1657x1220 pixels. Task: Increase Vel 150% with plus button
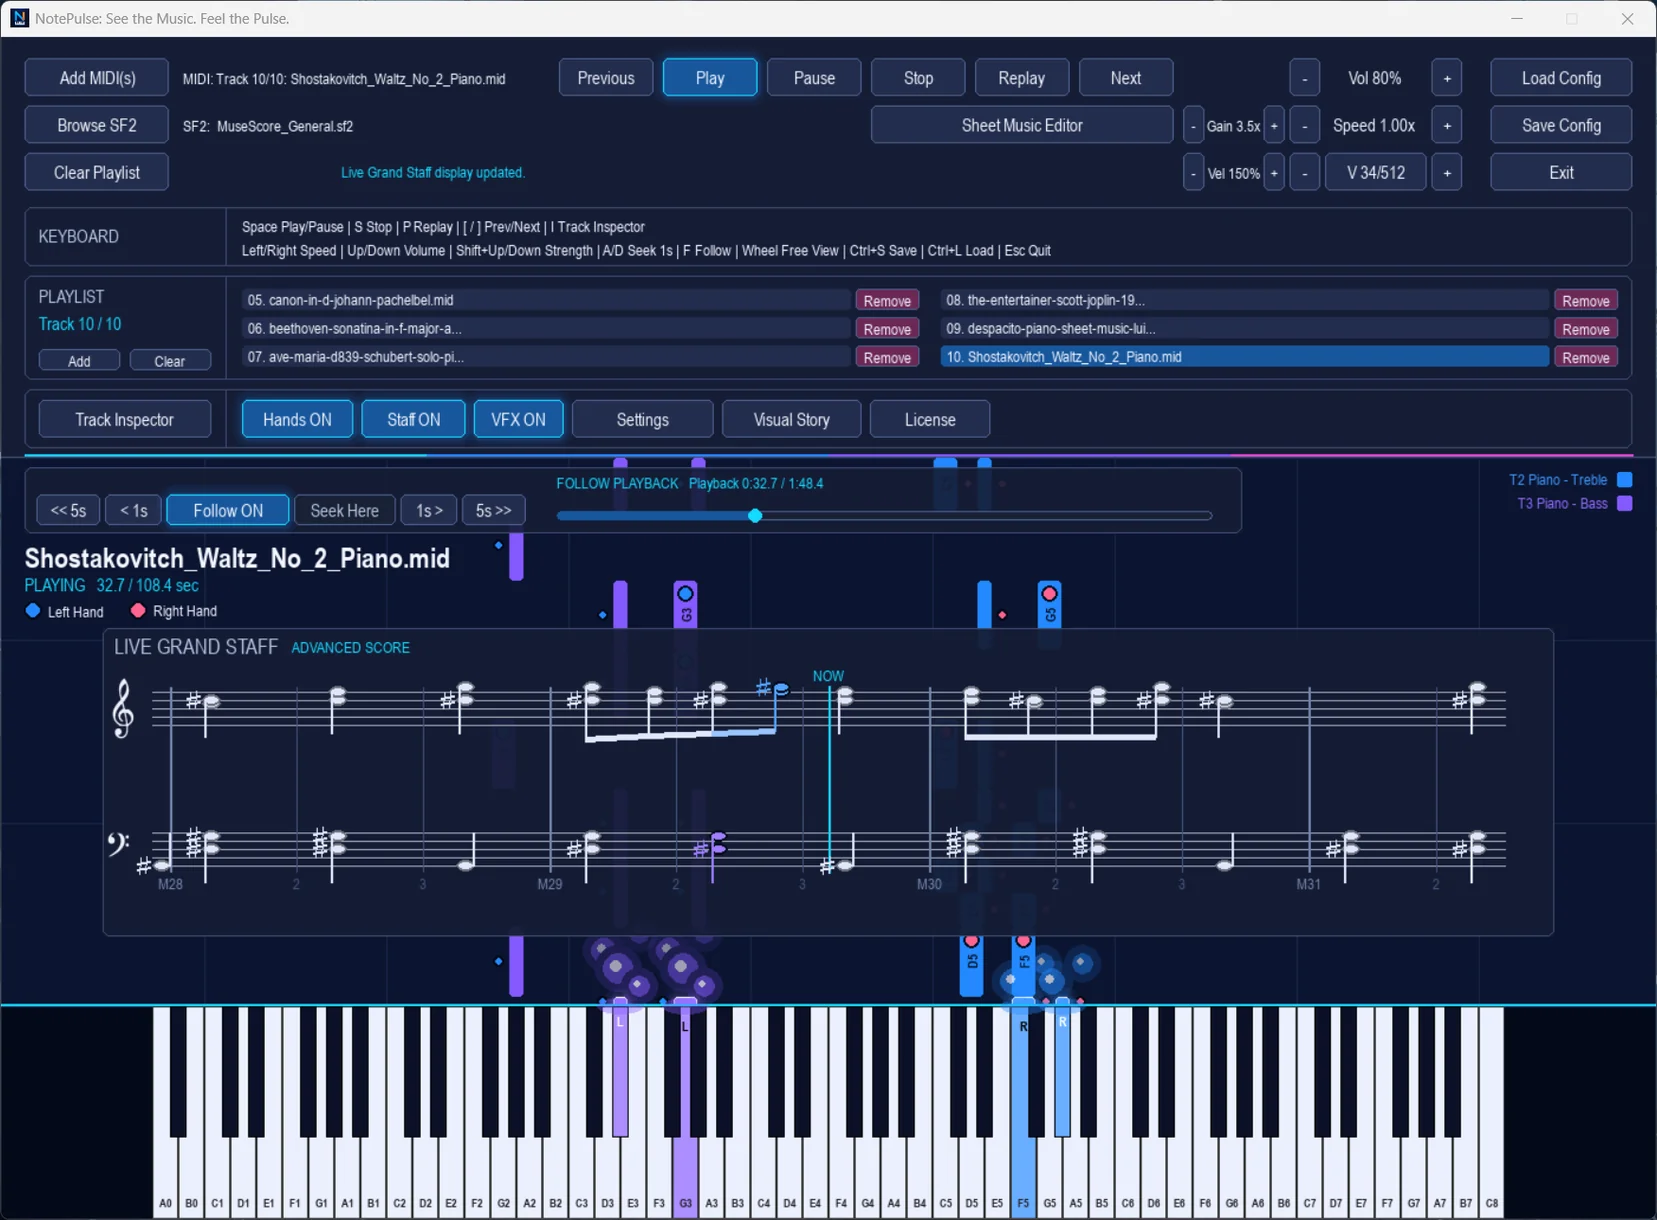coord(1274,173)
